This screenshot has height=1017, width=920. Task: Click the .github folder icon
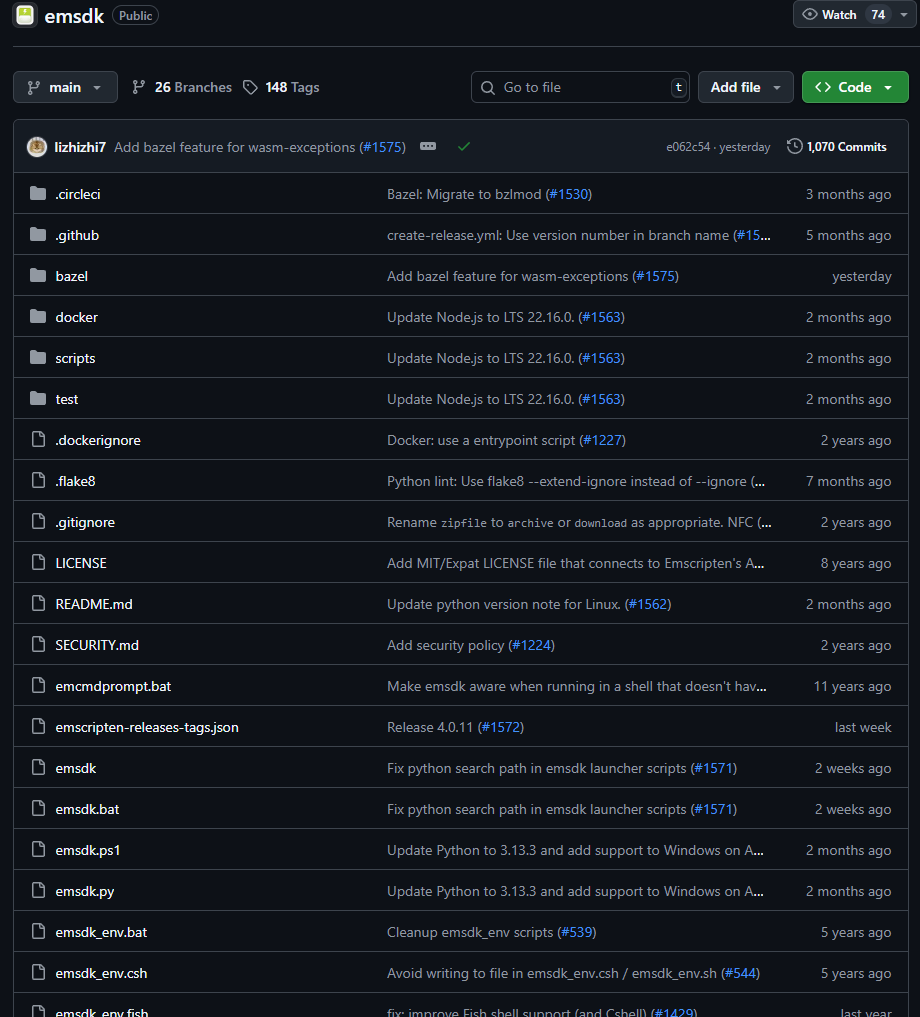(x=38, y=234)
